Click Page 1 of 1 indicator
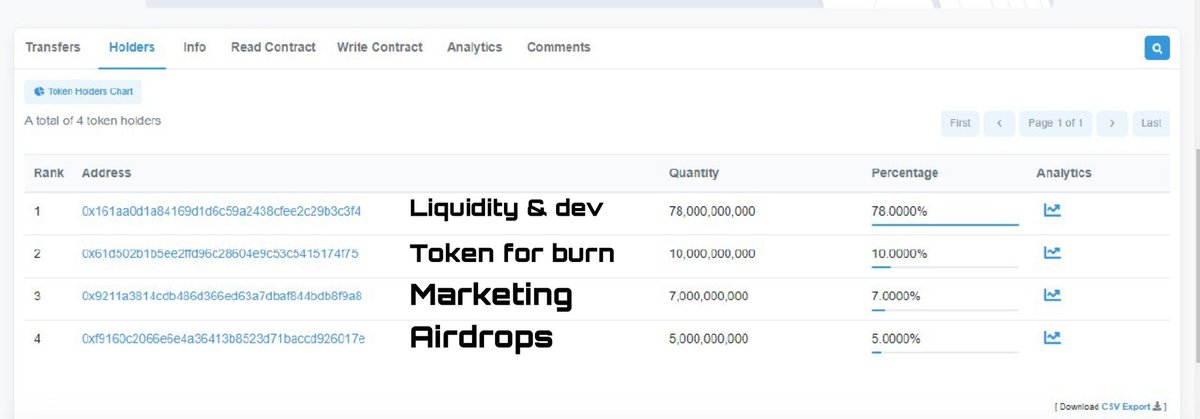1200x419 pixels. 1056,123
